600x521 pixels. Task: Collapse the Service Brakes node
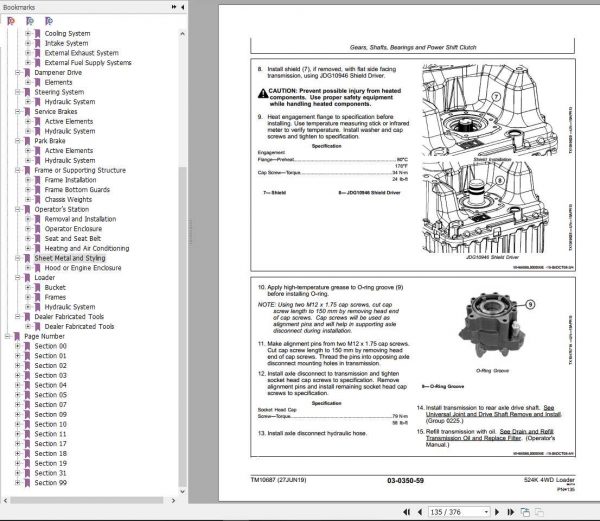pos(18,111)
